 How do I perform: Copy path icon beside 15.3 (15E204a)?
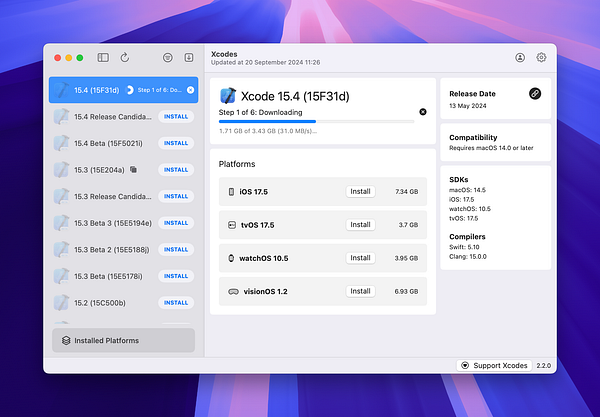pyautogui.click(x=133, y=169)
